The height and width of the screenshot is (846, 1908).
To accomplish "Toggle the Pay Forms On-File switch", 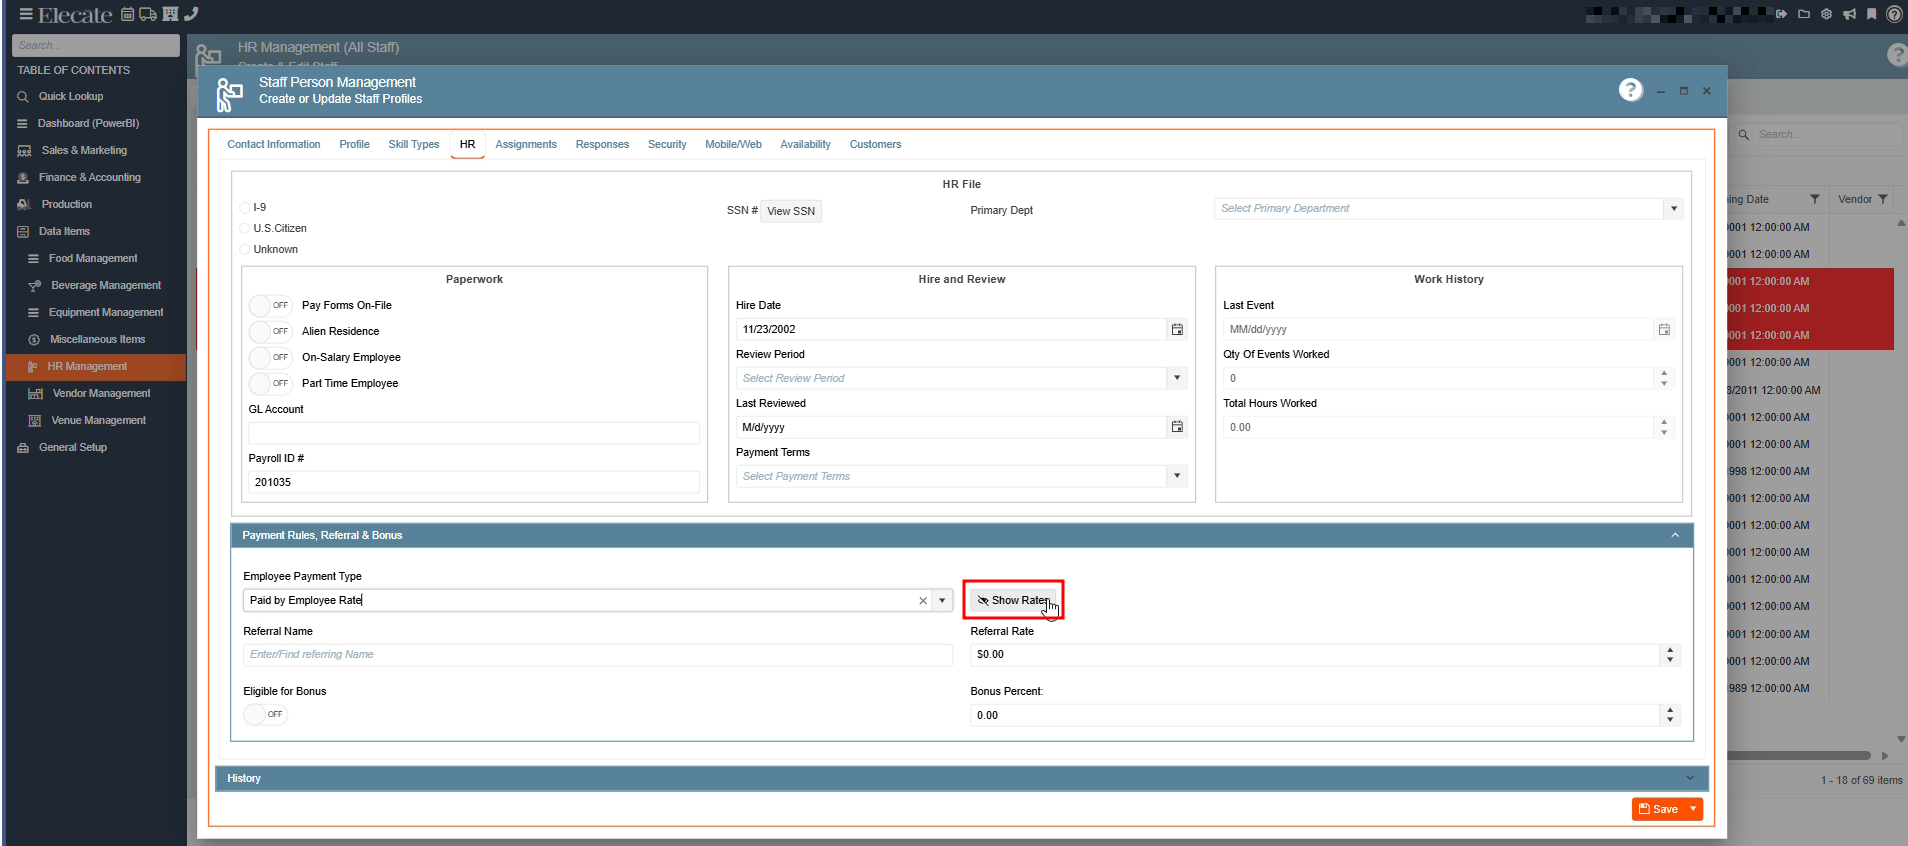I will (x=269, y=306).
